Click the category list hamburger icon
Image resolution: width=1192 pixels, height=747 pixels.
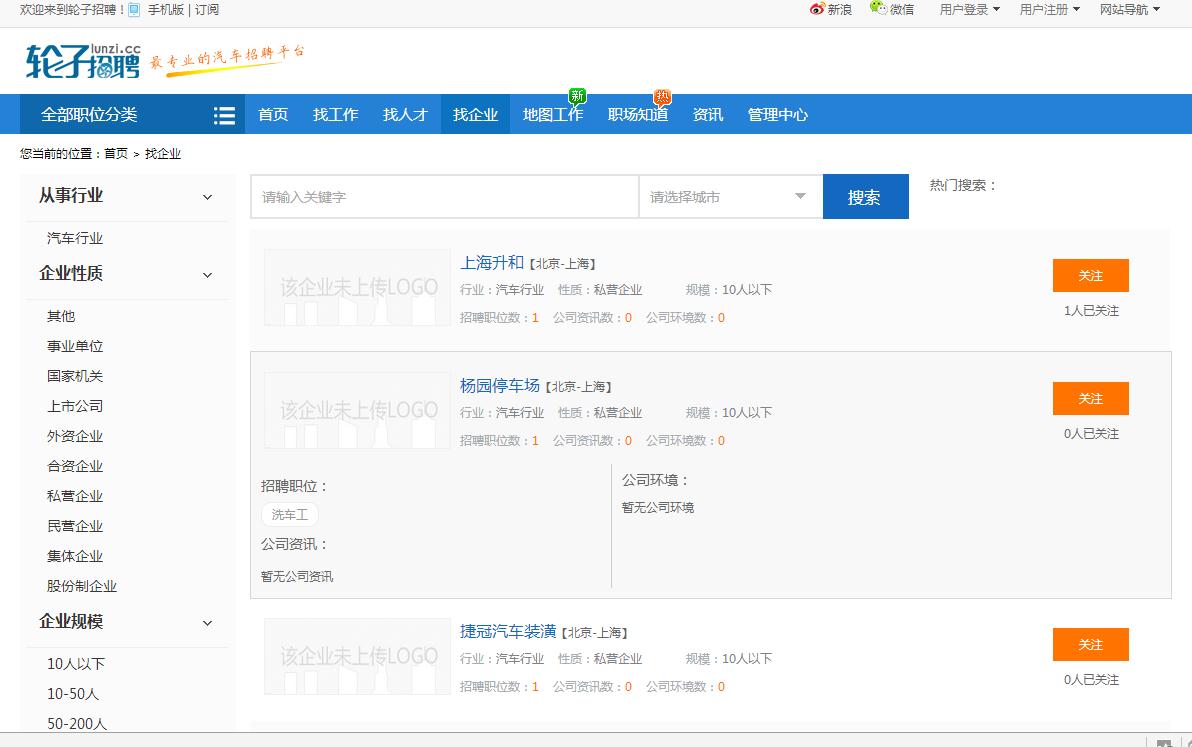click(x=224, y=115)
